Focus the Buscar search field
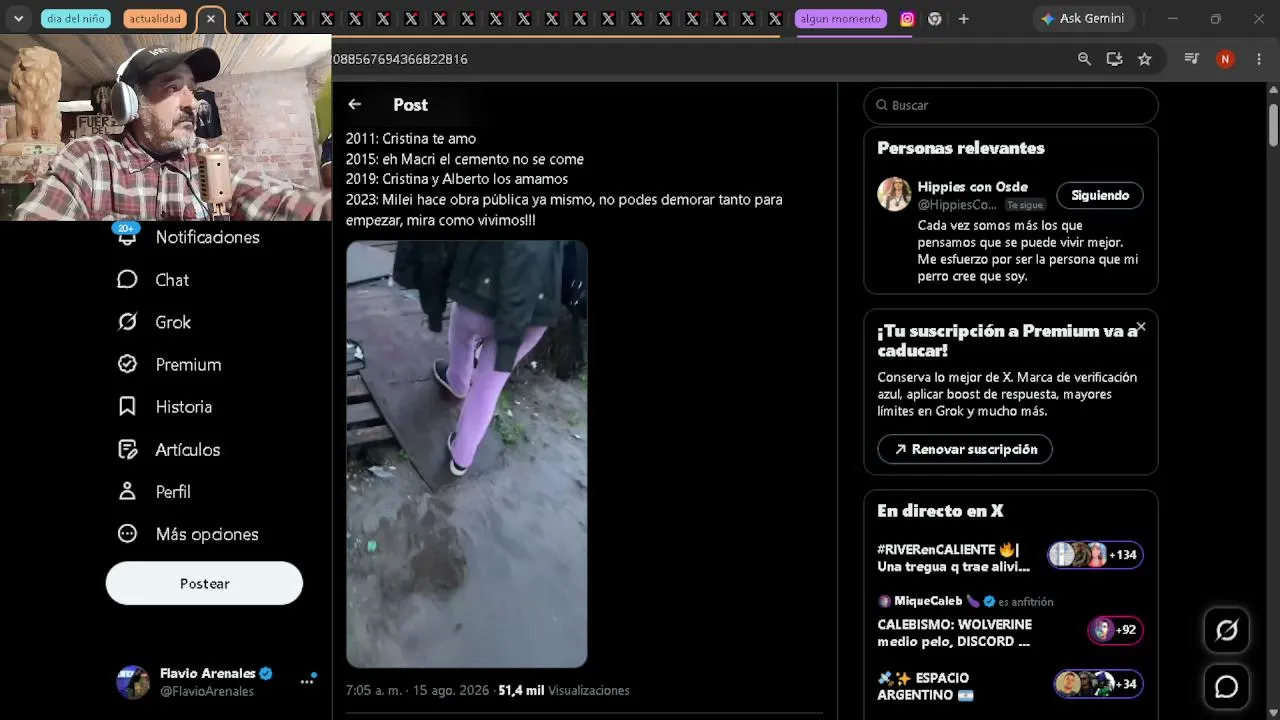This screenshot has height=720, width=1280. [x=1011, y=105]
